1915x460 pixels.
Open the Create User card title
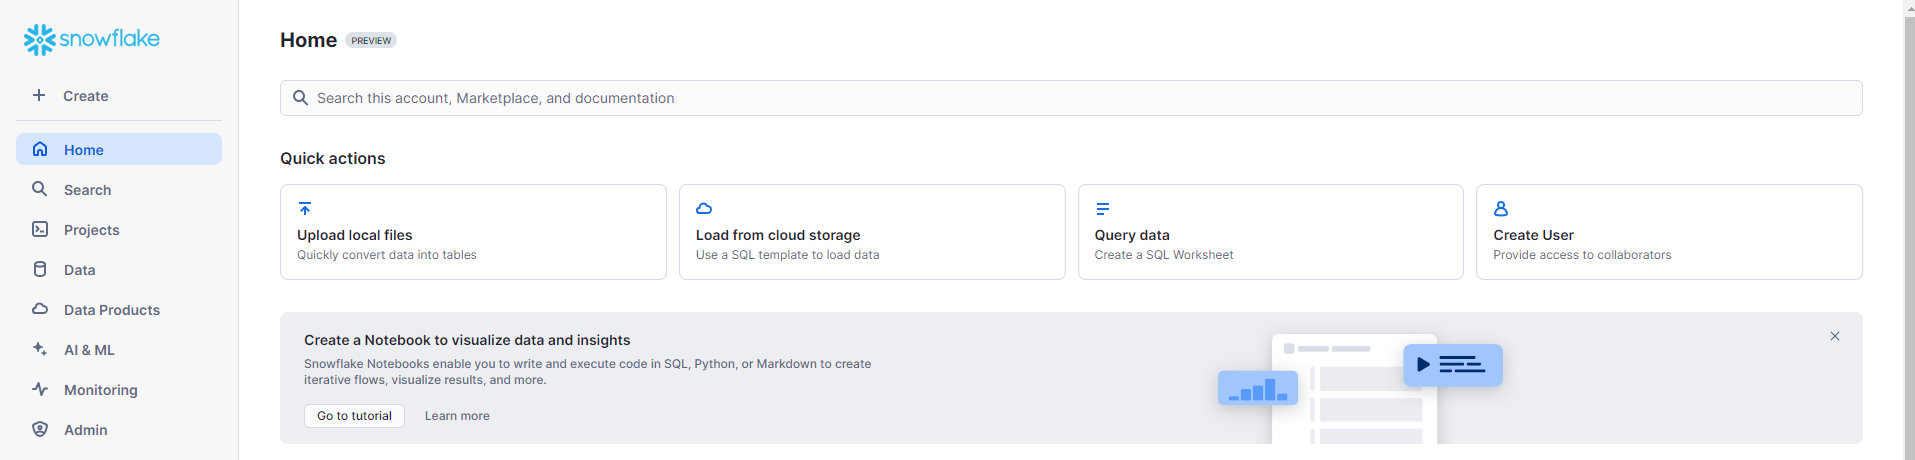pos(1534,235)
